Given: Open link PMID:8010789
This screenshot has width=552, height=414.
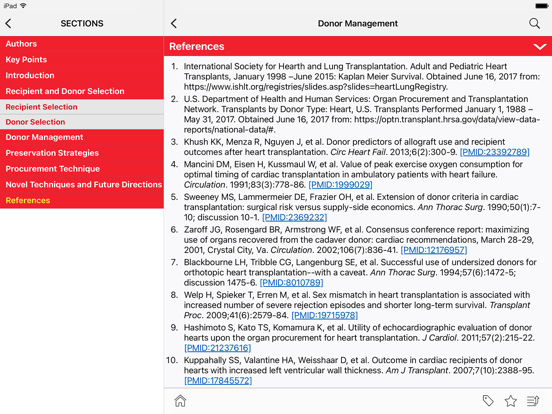Looking at the screenshot, I should (291, 283).
